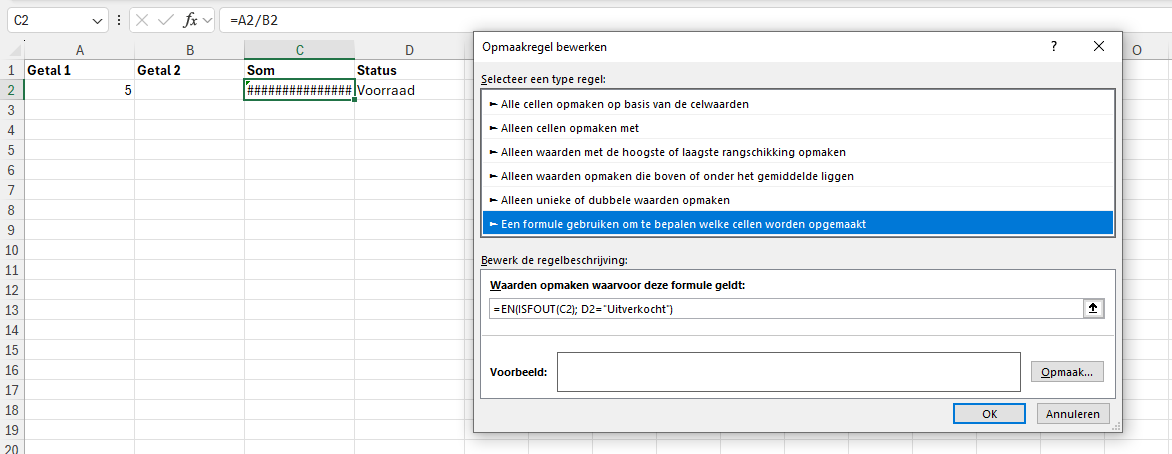1172x454 pixels.
Task: Collapse dialog with the range selector icon
Action: pyautogui.click(x=1094, y=308)
